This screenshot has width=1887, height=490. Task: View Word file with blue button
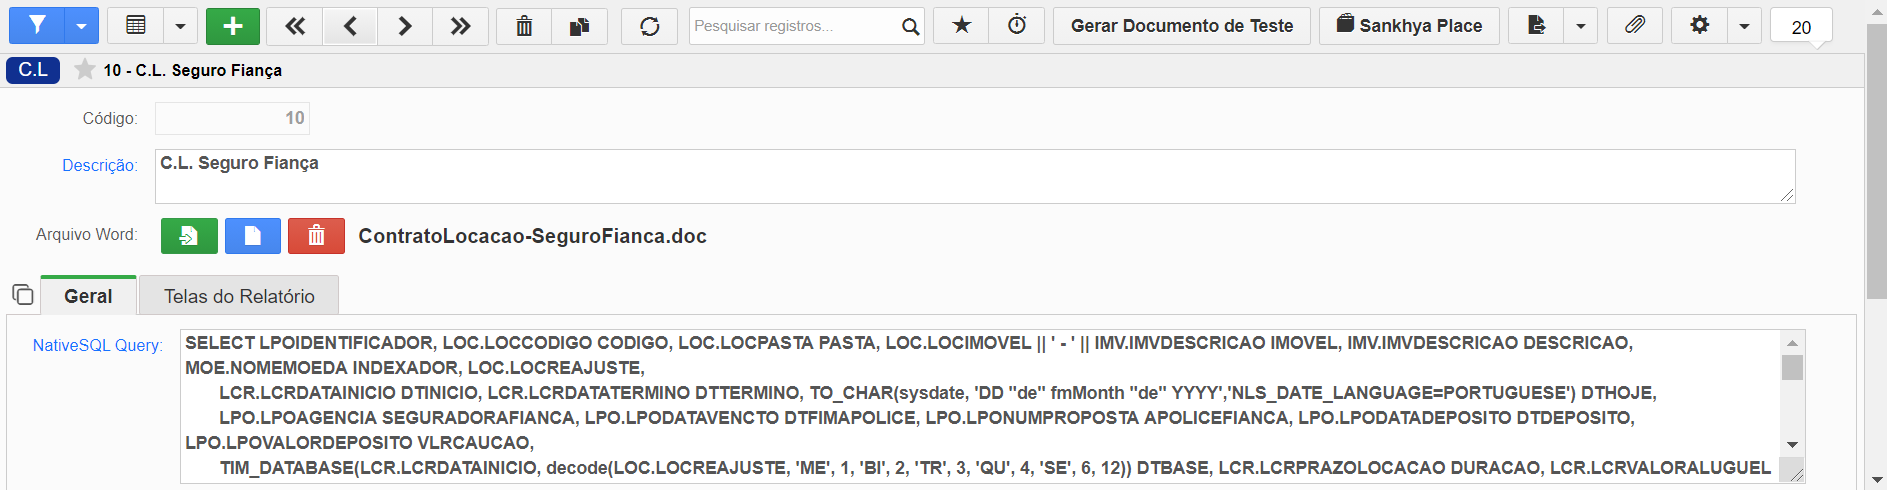pos(253,236)
